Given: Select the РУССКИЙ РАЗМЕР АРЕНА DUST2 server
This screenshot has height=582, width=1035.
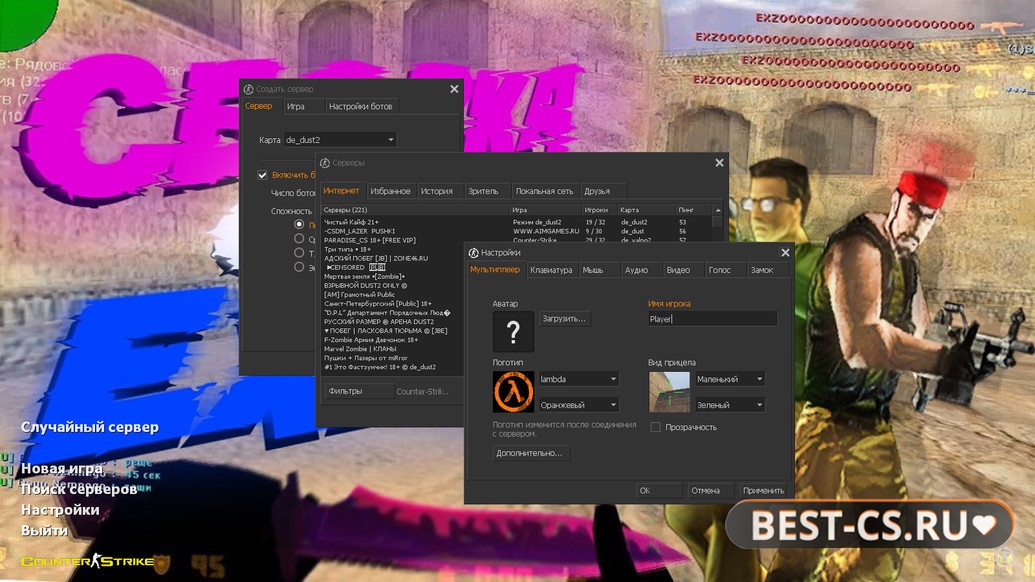Looking at the screenshot, I should [x=393, y=321].
